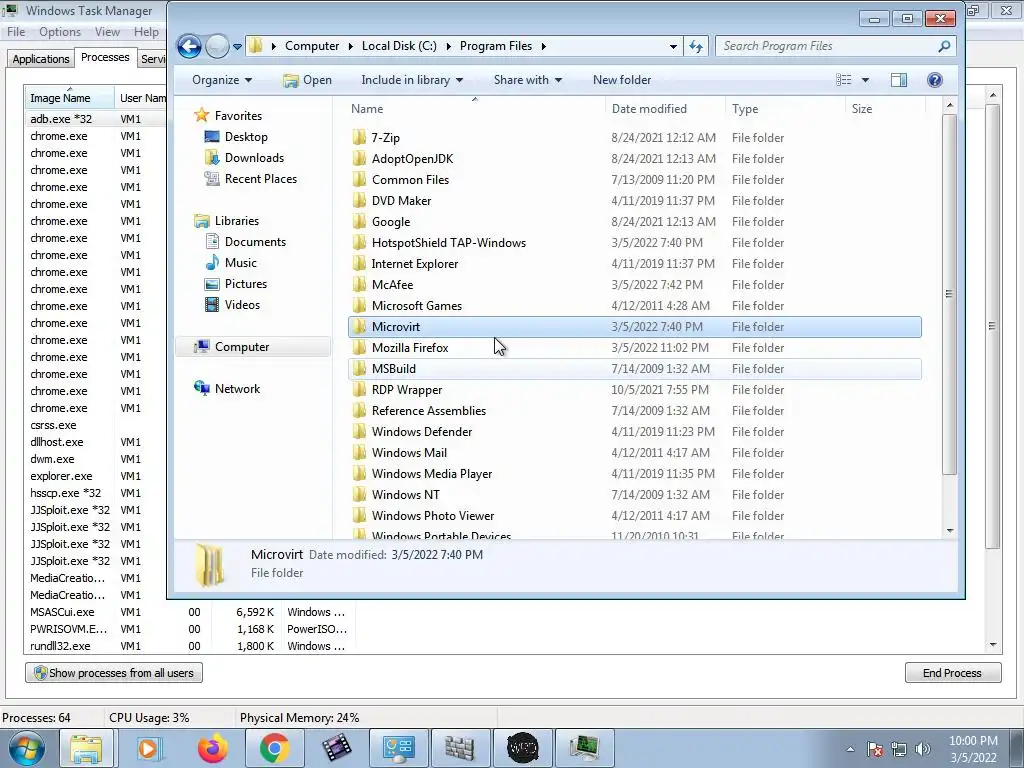Switch to Applications tab in Task Manager
The height and width of the screenshot is (768, 1024).
click(x=40, y=59)
